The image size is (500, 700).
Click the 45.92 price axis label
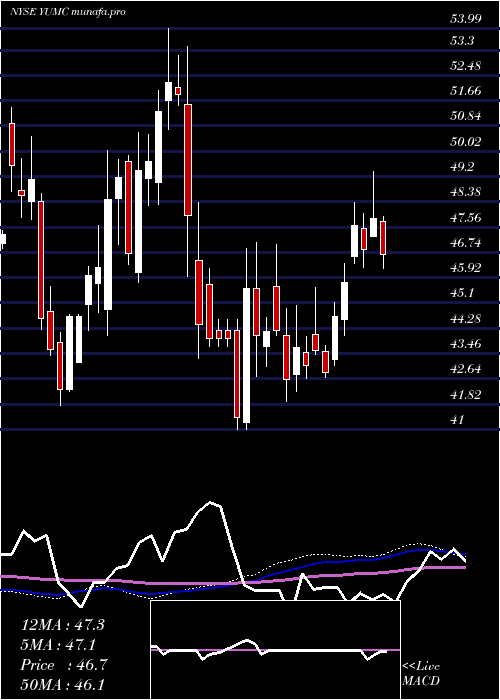point(466,268)
